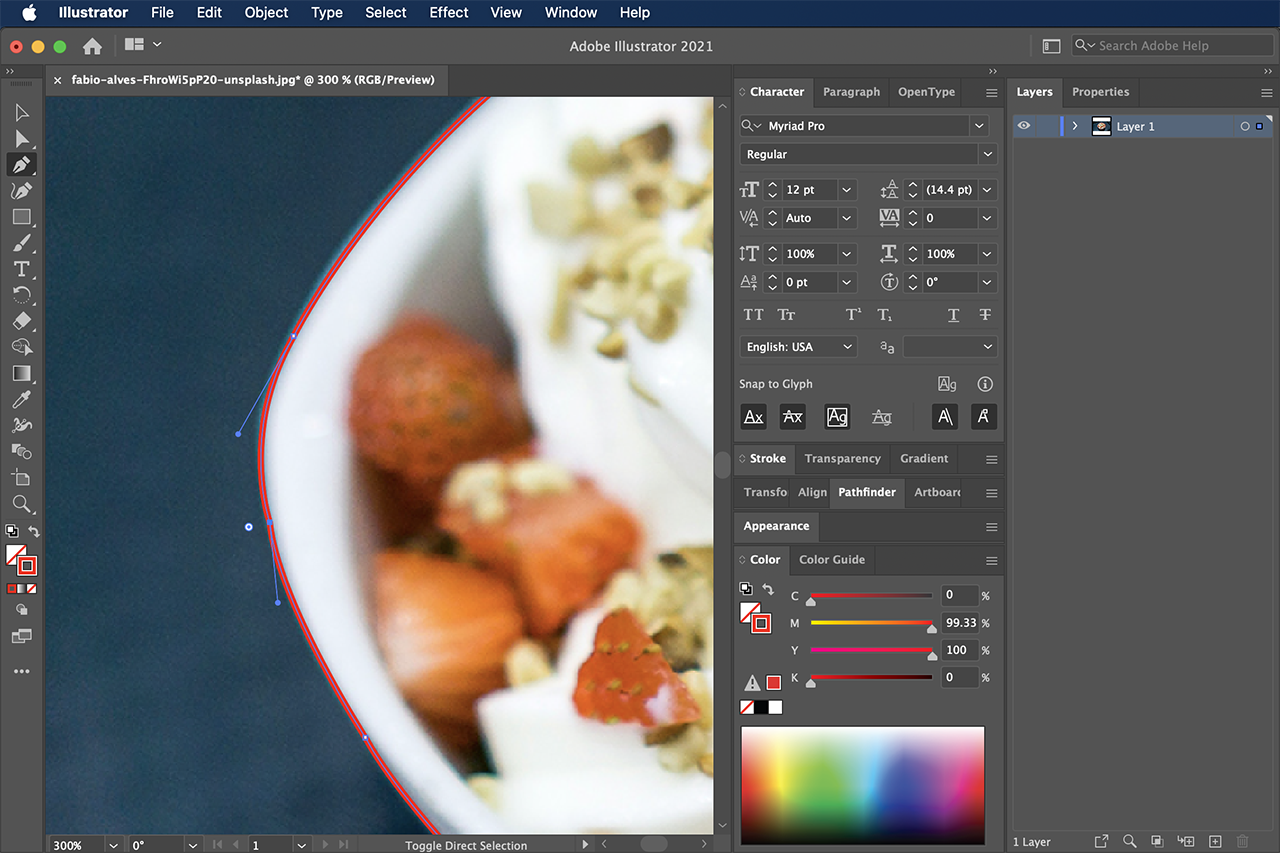
Task: Open the Color panel options menu
Action: (991, 561)
